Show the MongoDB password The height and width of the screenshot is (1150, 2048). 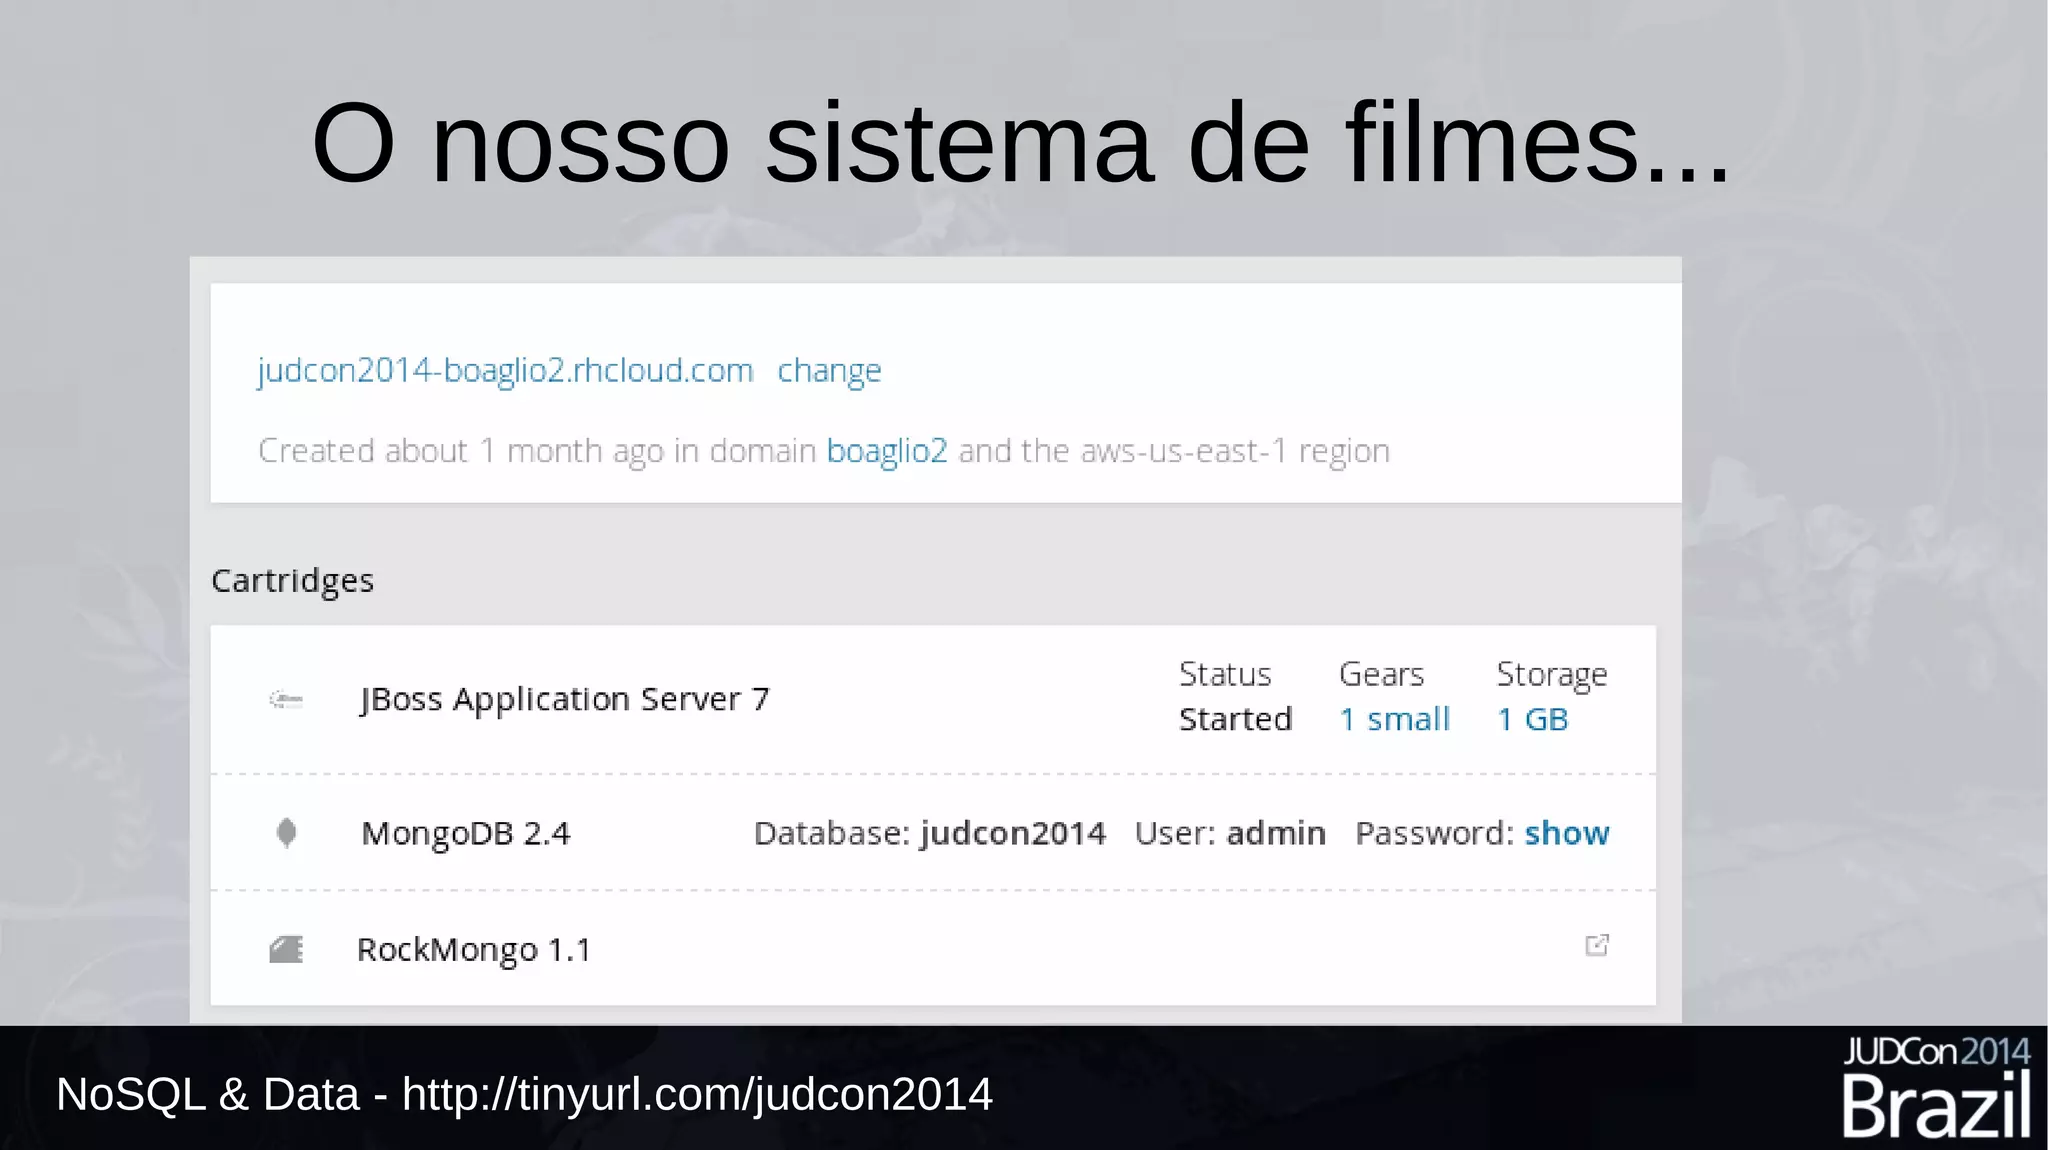(x=1566, y=833)
